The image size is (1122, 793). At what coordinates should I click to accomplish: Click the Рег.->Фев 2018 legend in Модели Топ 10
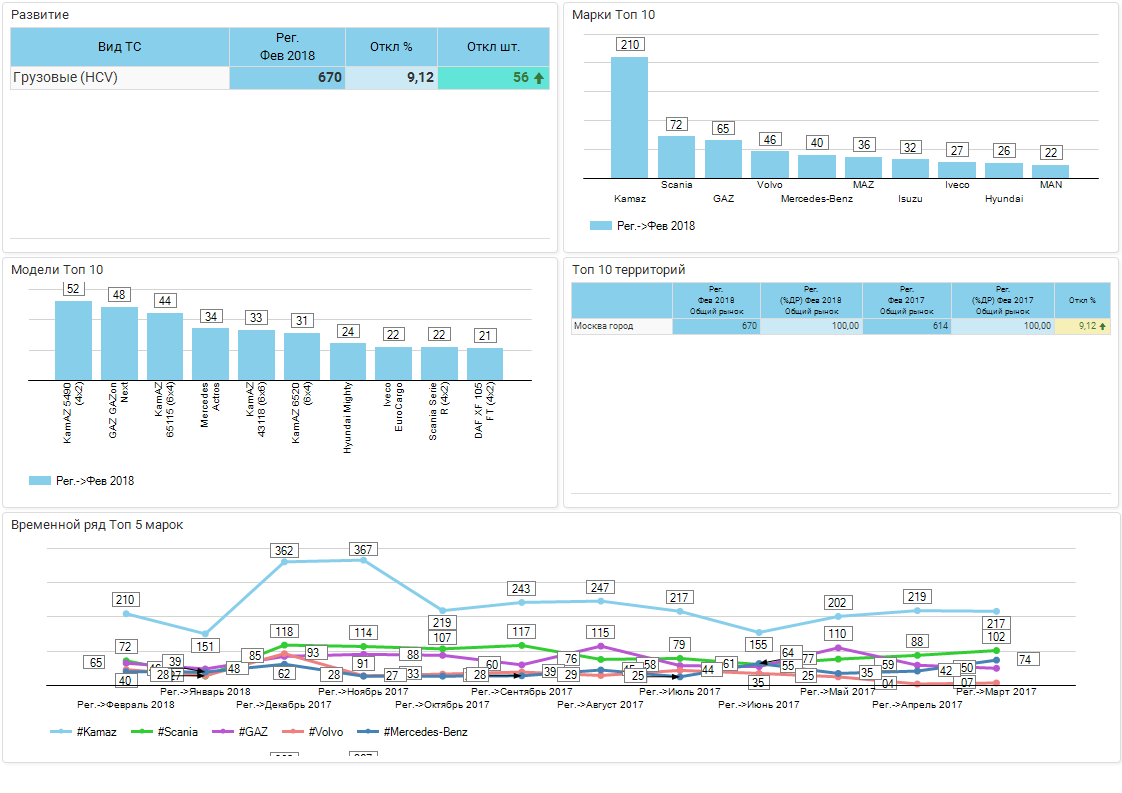82,481
